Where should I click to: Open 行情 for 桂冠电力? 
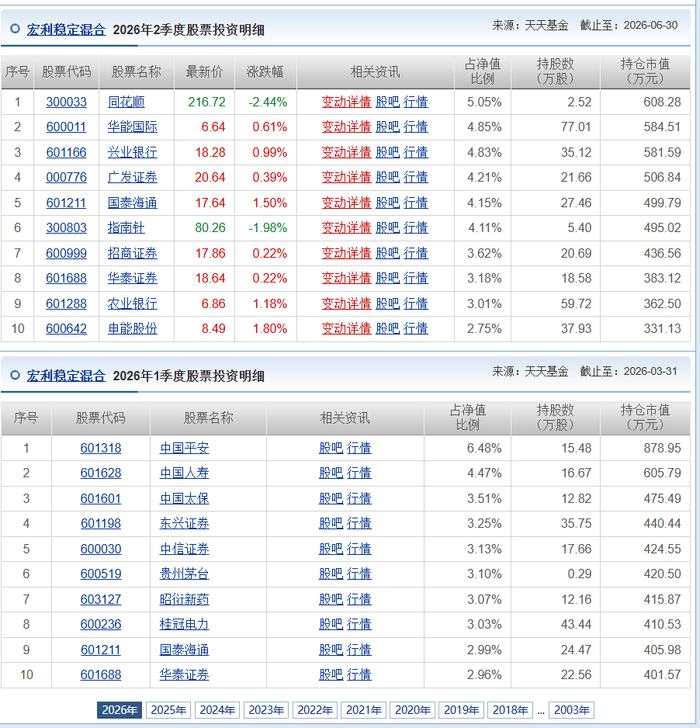(x=359, y=624)
